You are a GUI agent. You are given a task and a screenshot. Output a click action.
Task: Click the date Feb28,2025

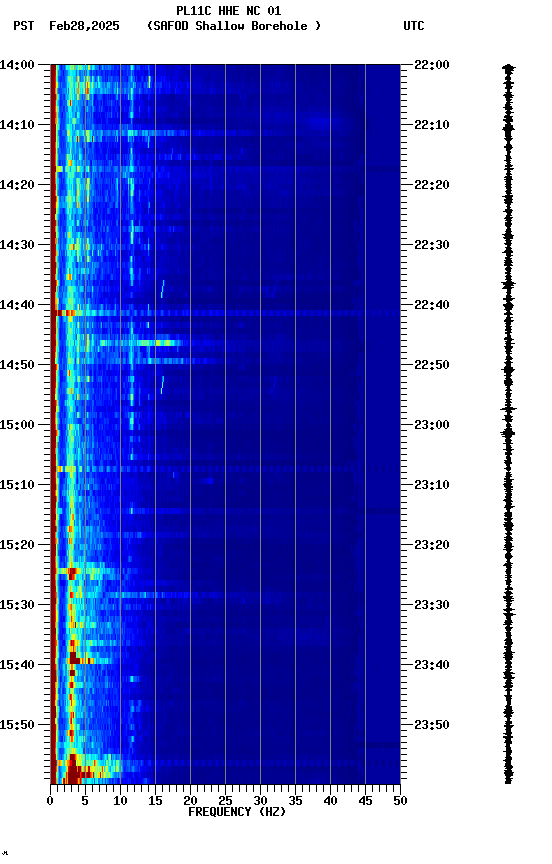84,26
